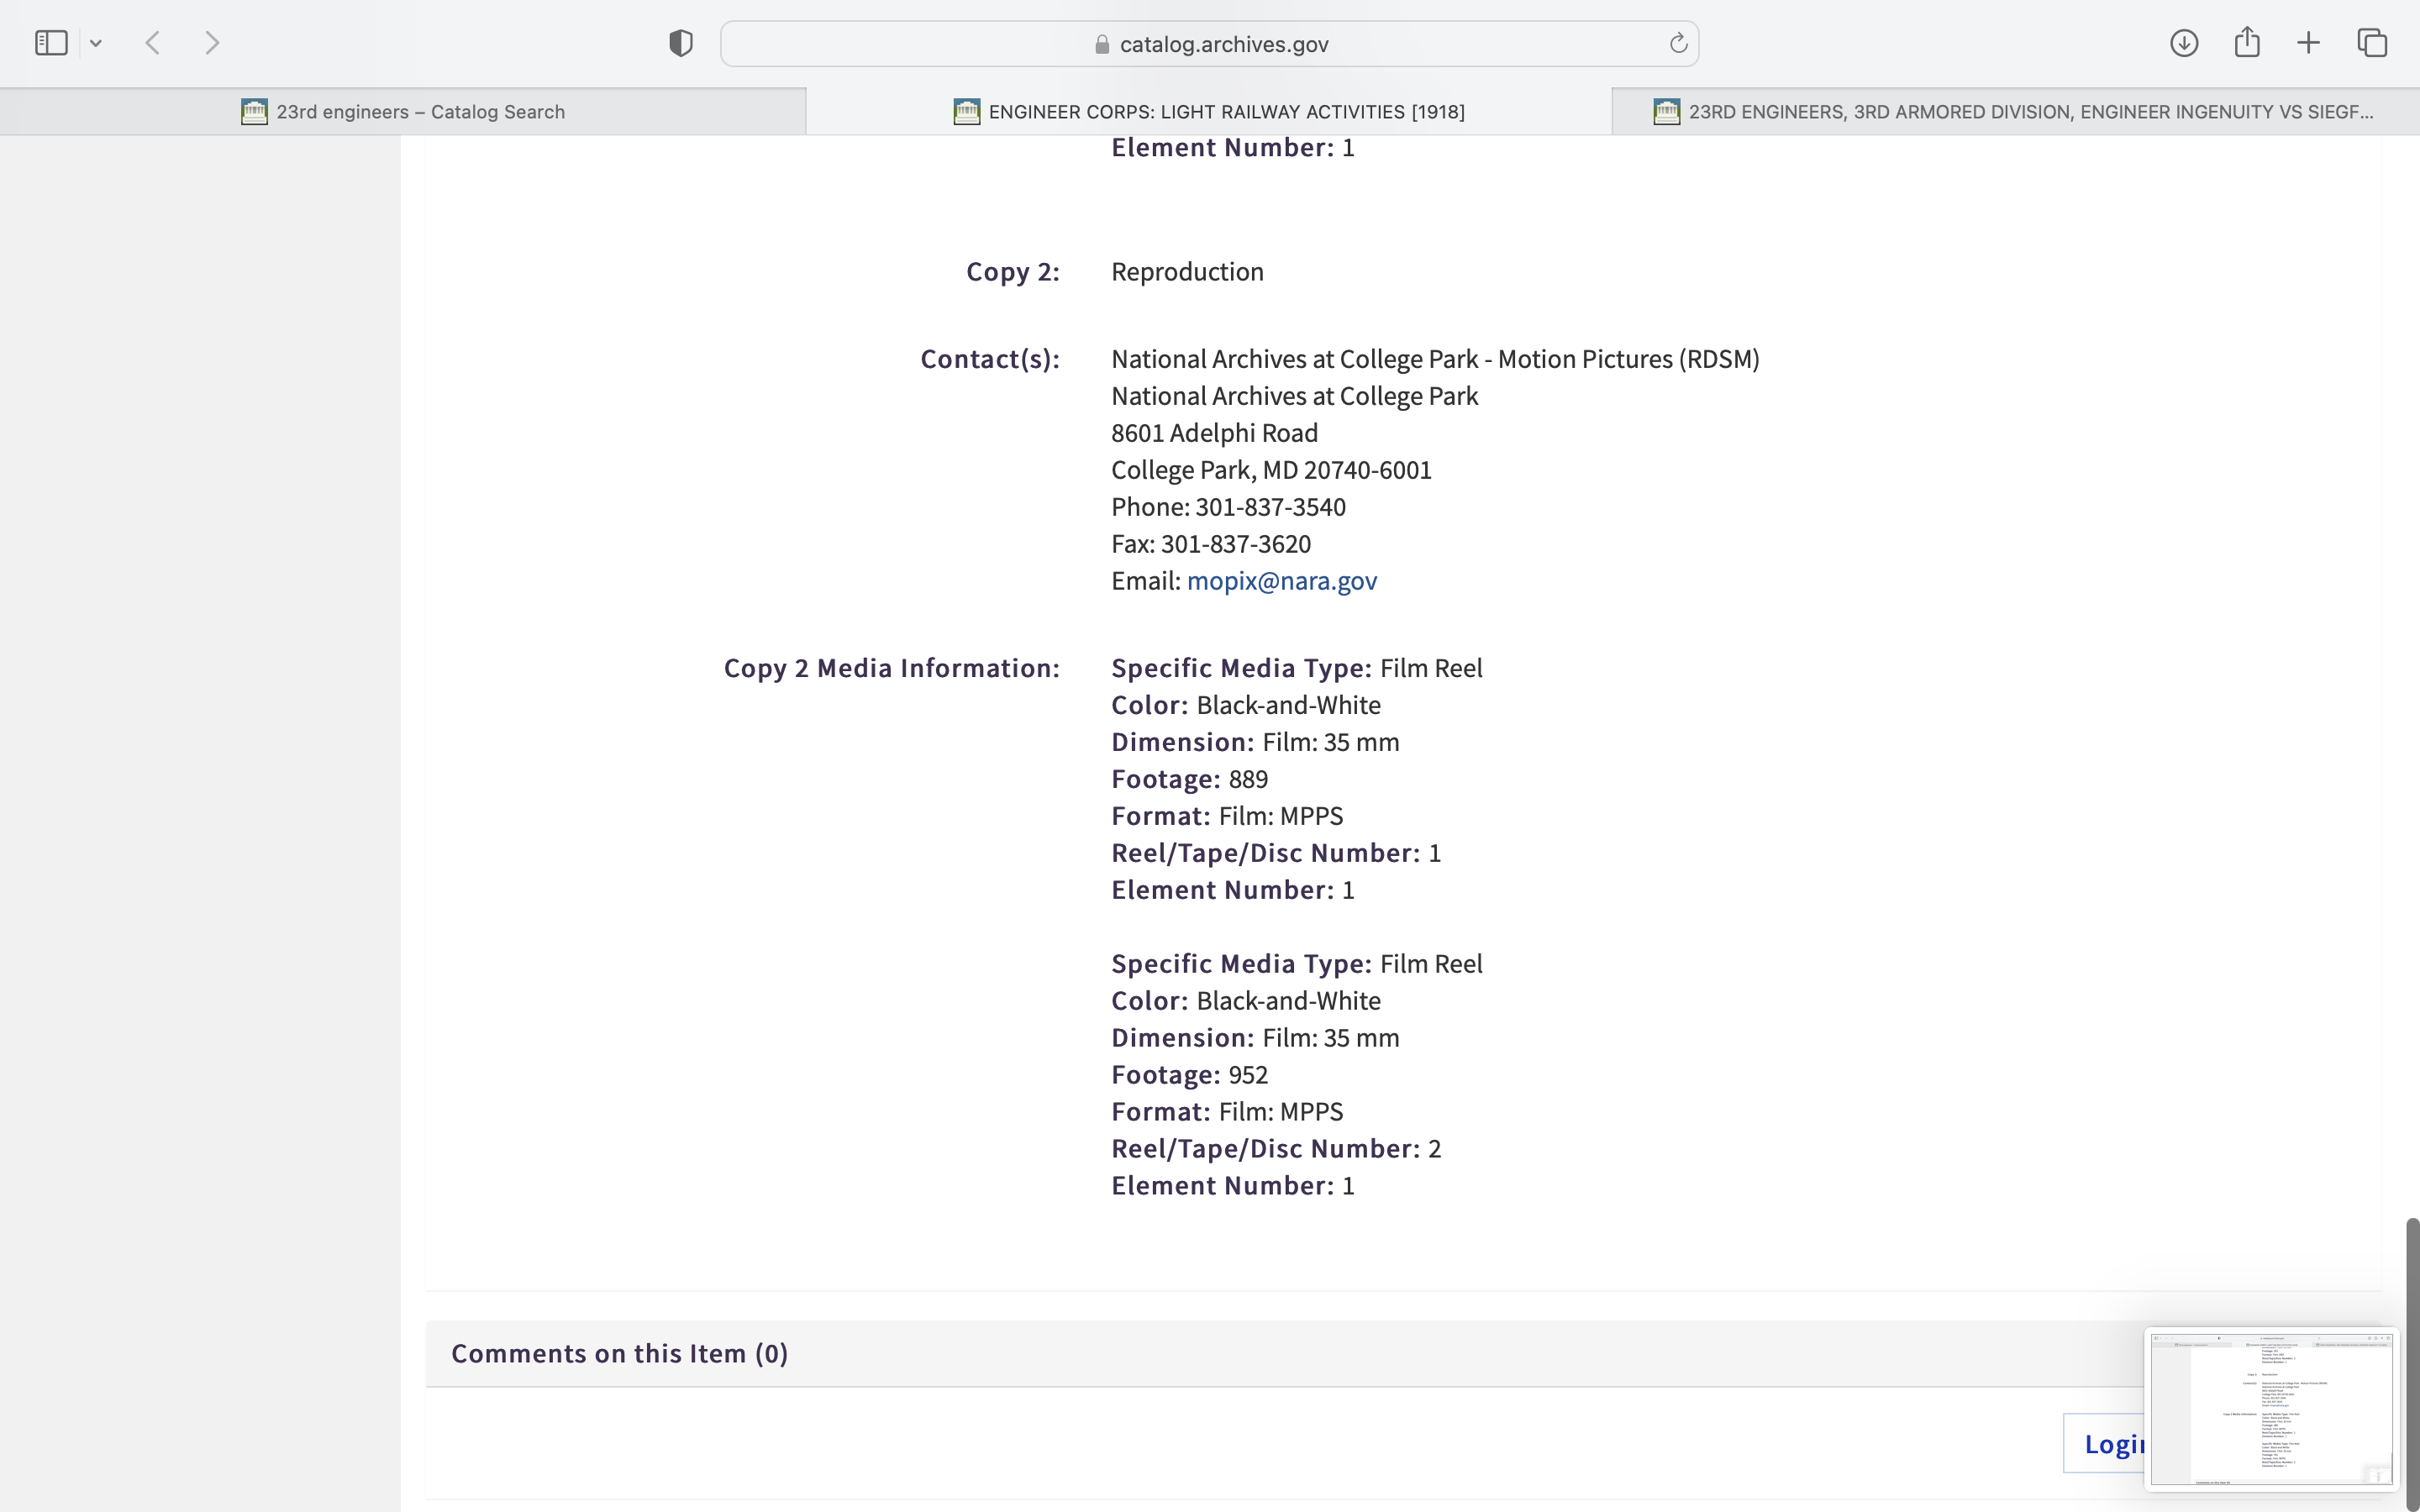Viewport: 2420px width, 1512px height.
Task: Click the lock icon in address bar
Action: coord(1101,44)
